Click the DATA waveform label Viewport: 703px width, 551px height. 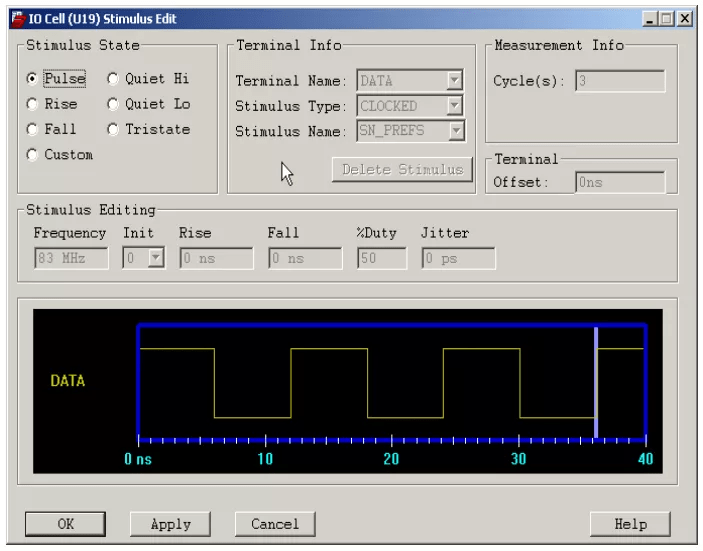click(68, 381)
